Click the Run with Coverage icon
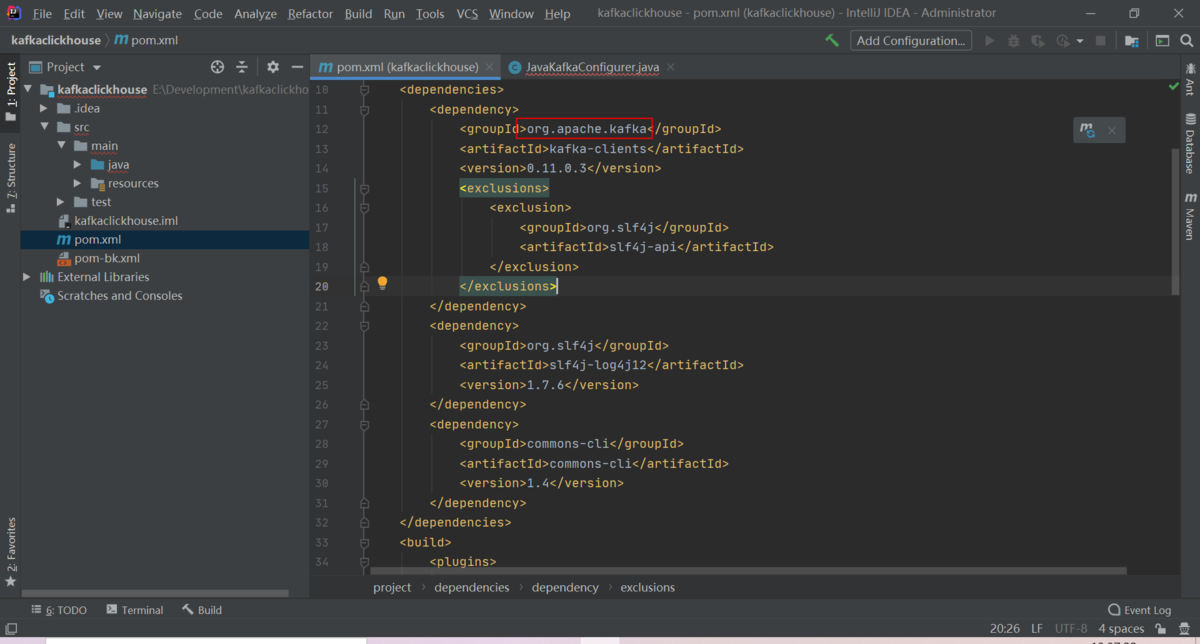The width and height of the screenshot is (1200, 644). [1038, 41]
